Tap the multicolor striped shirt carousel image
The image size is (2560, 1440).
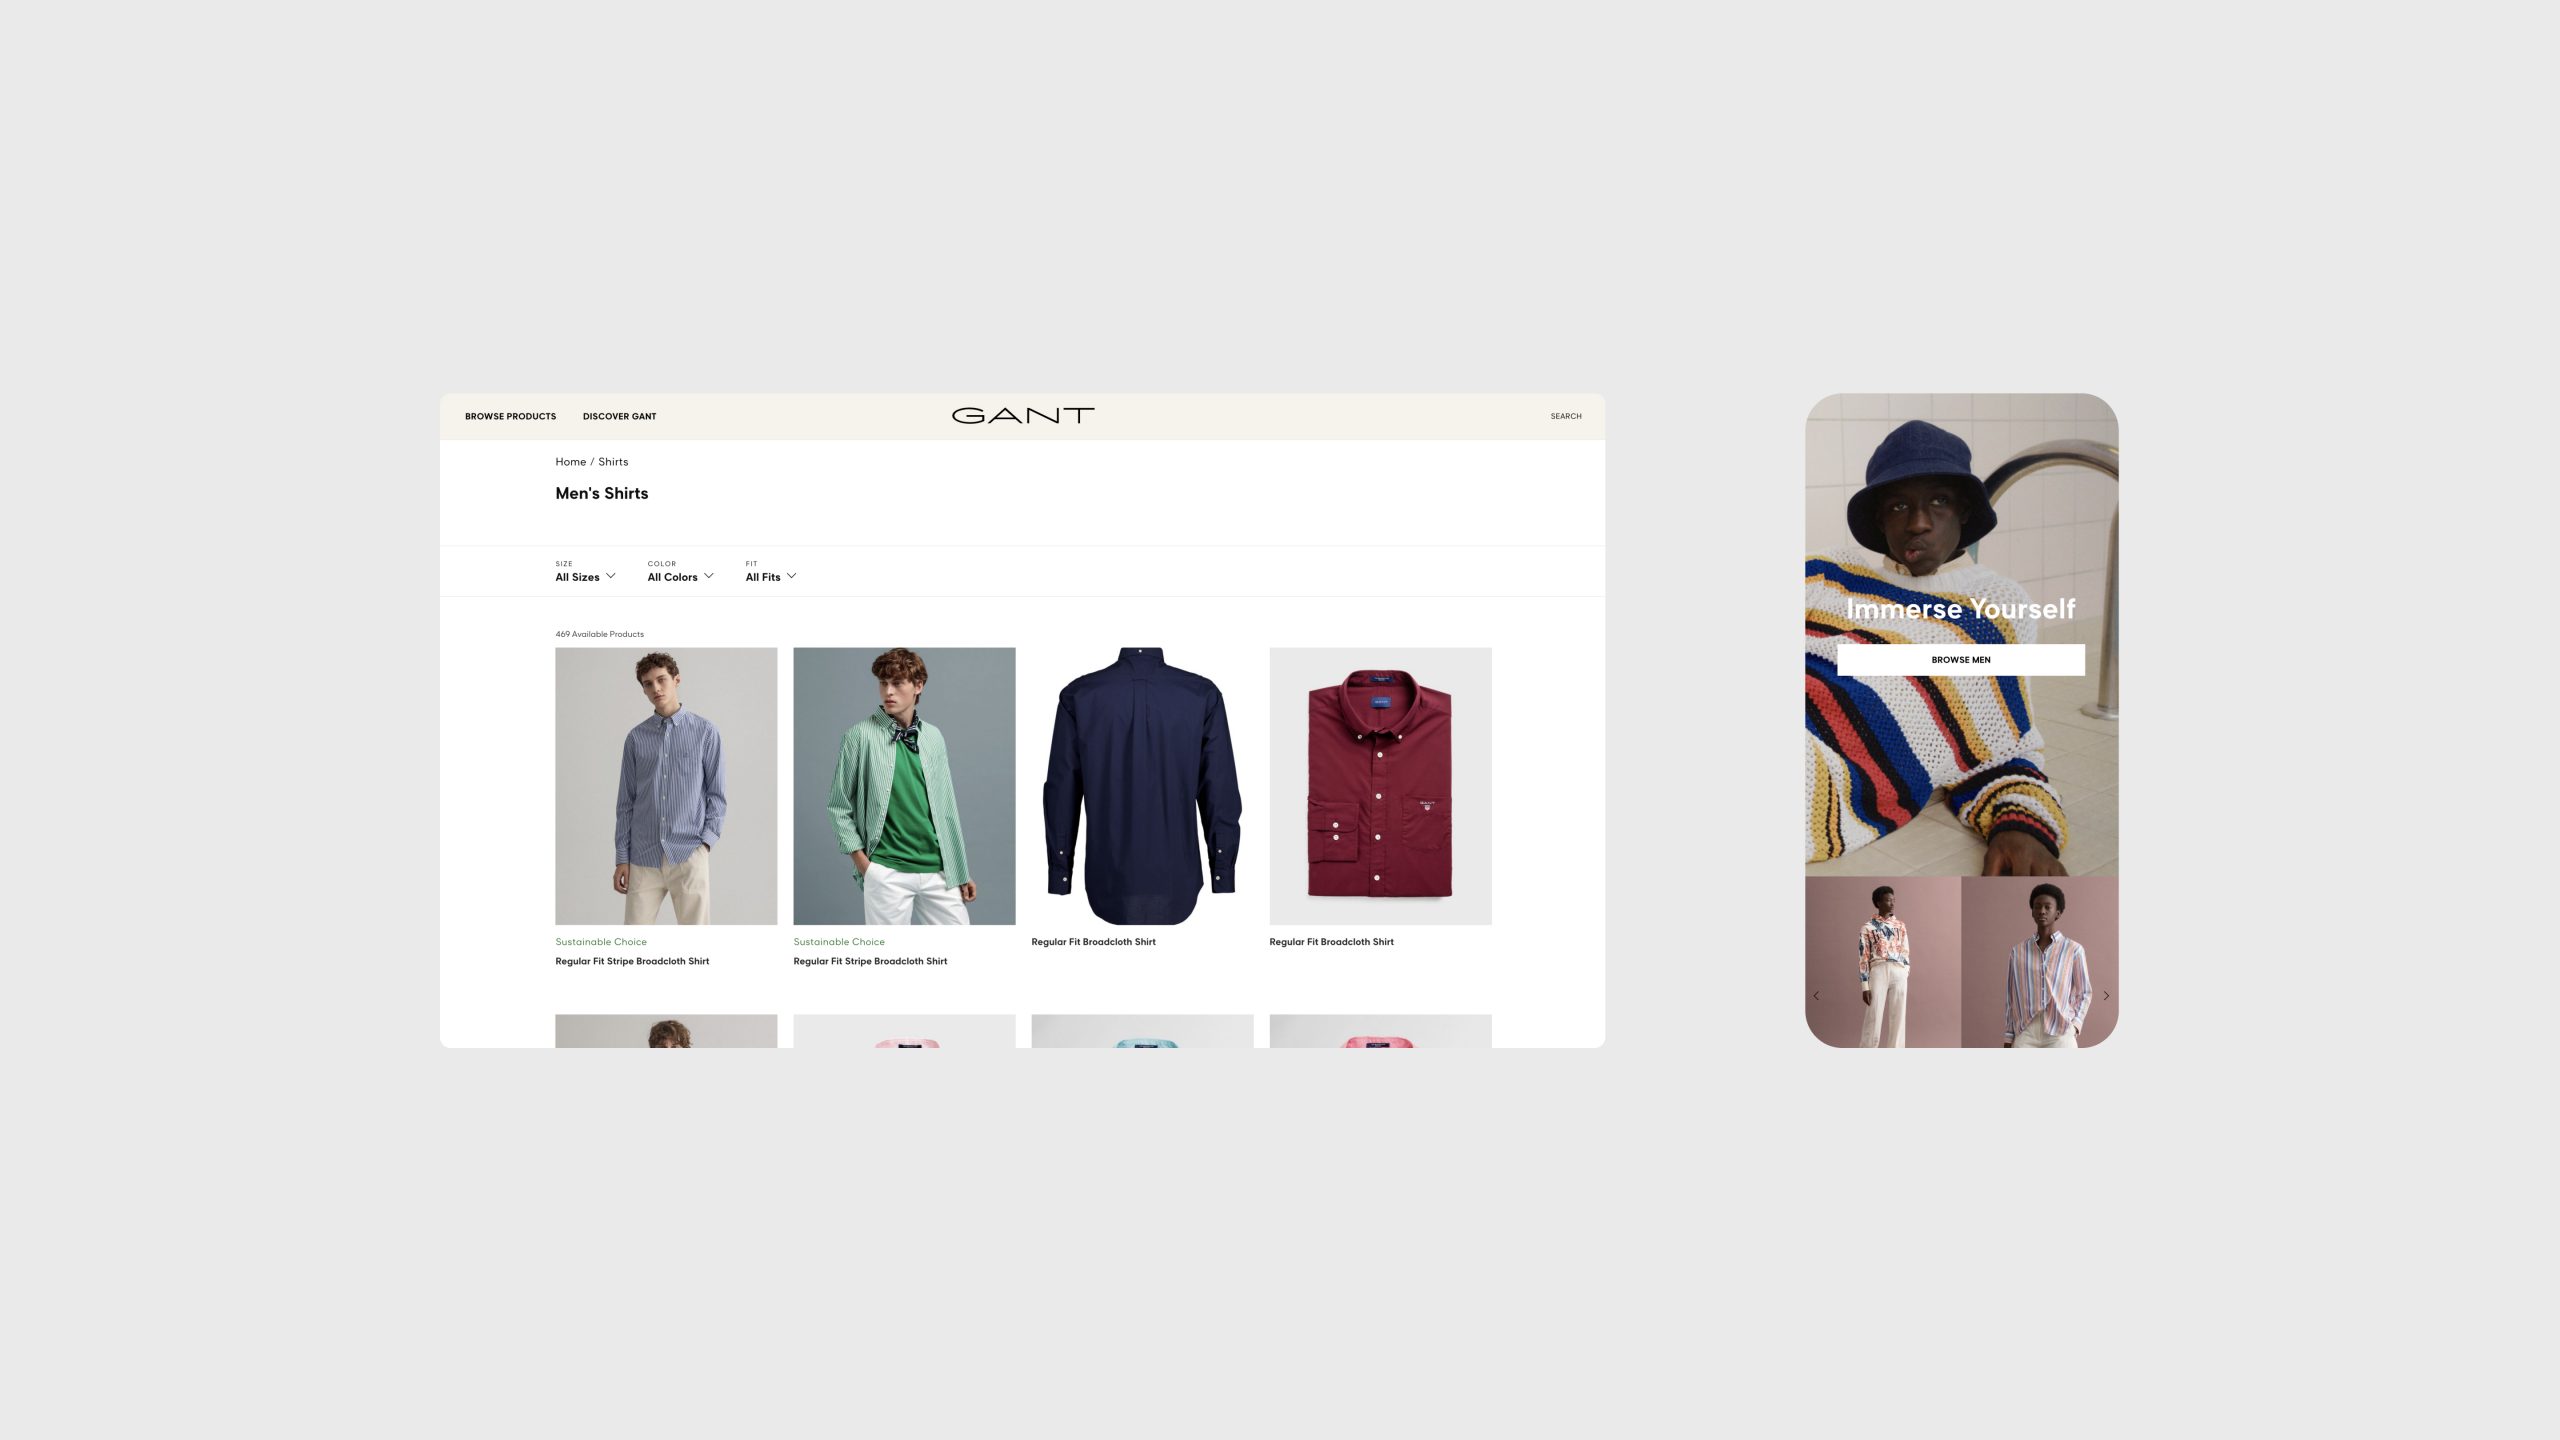coord(2040,962)
